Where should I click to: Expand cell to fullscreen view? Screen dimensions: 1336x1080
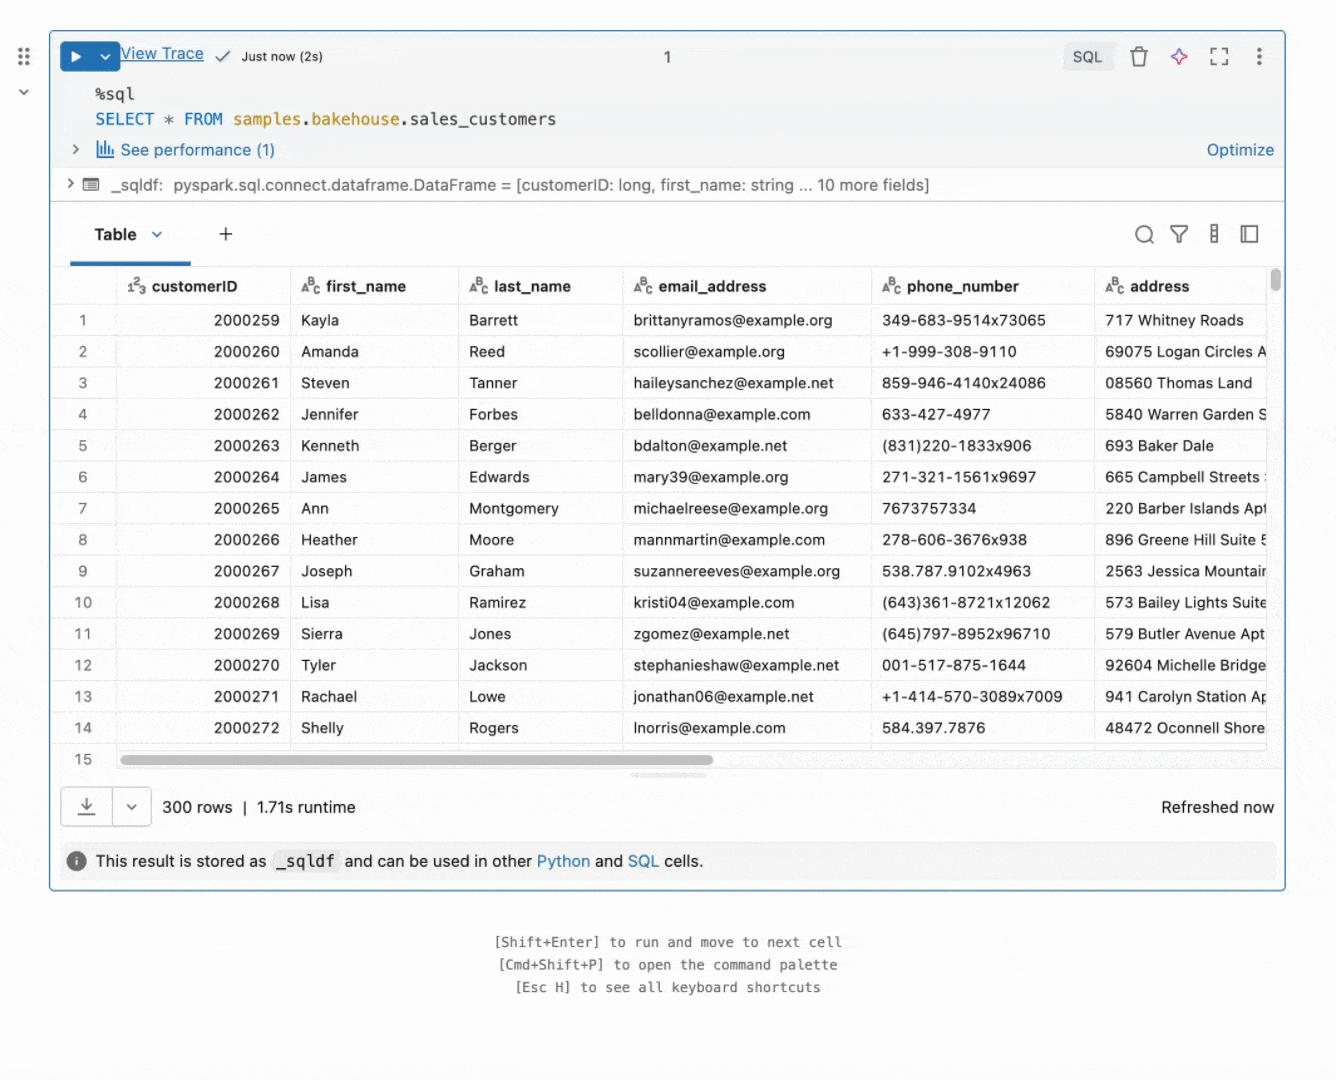pyautogui.click(x=1219, y=57)
